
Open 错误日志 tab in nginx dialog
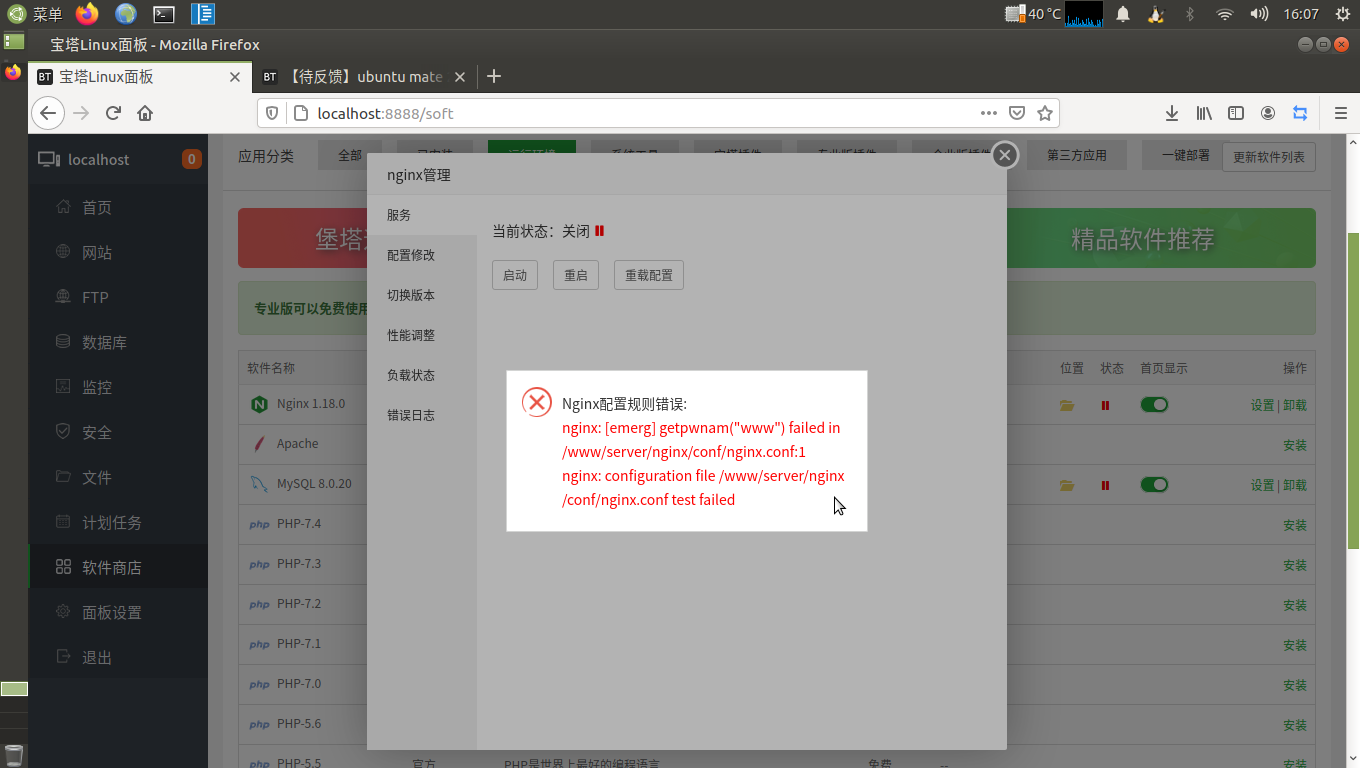point(422,415)
